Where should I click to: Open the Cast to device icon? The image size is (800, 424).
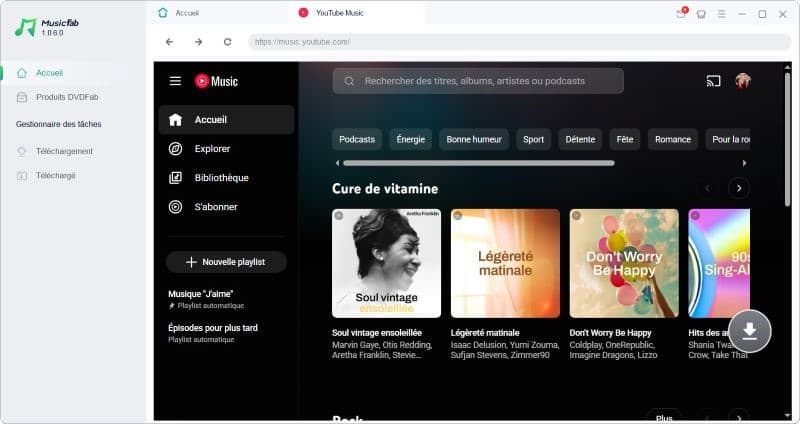pyautogui.click(x=713, y=81)
